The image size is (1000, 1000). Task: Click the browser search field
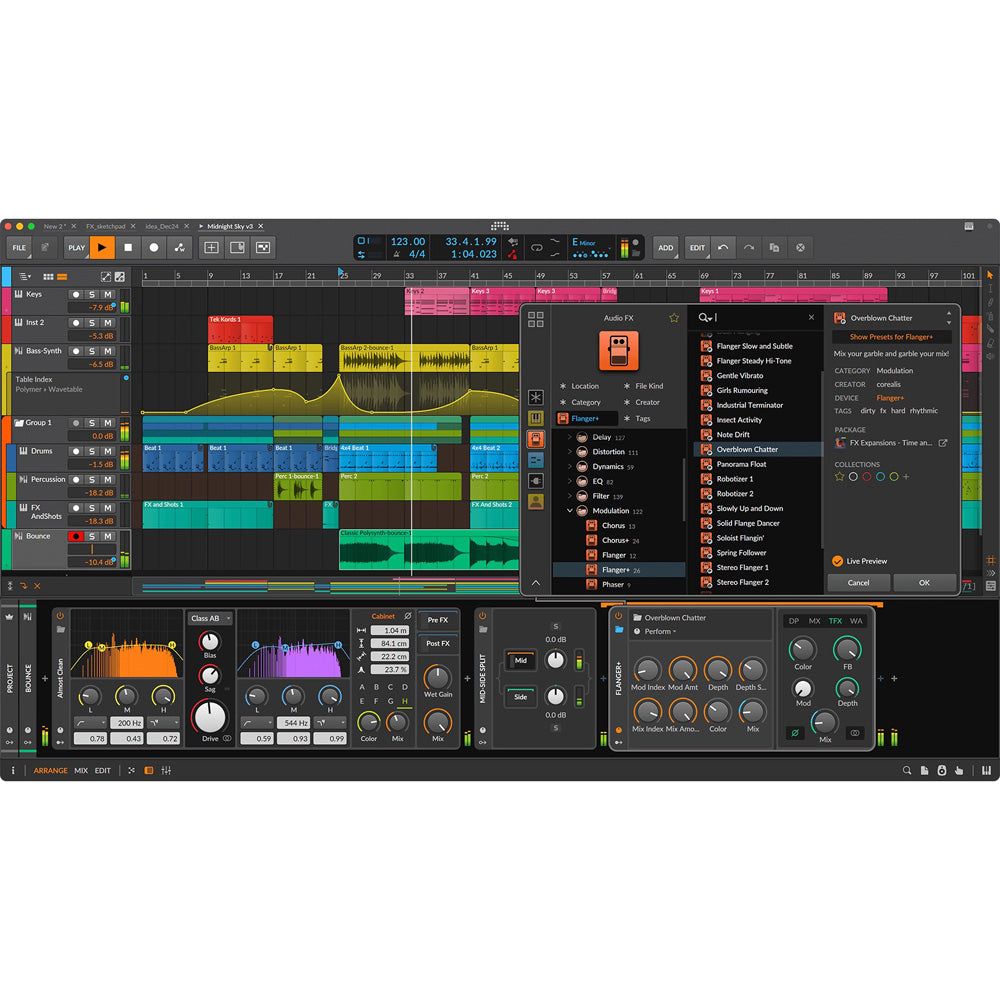pos(759,317)
